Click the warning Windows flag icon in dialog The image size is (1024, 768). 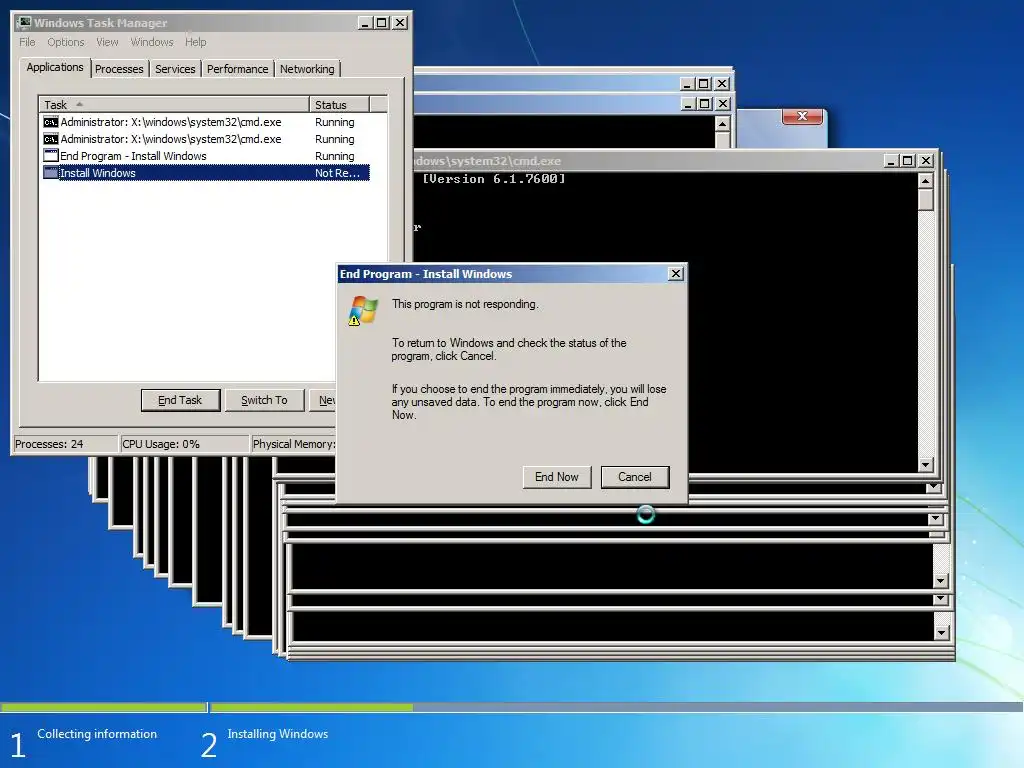[363, 311]
